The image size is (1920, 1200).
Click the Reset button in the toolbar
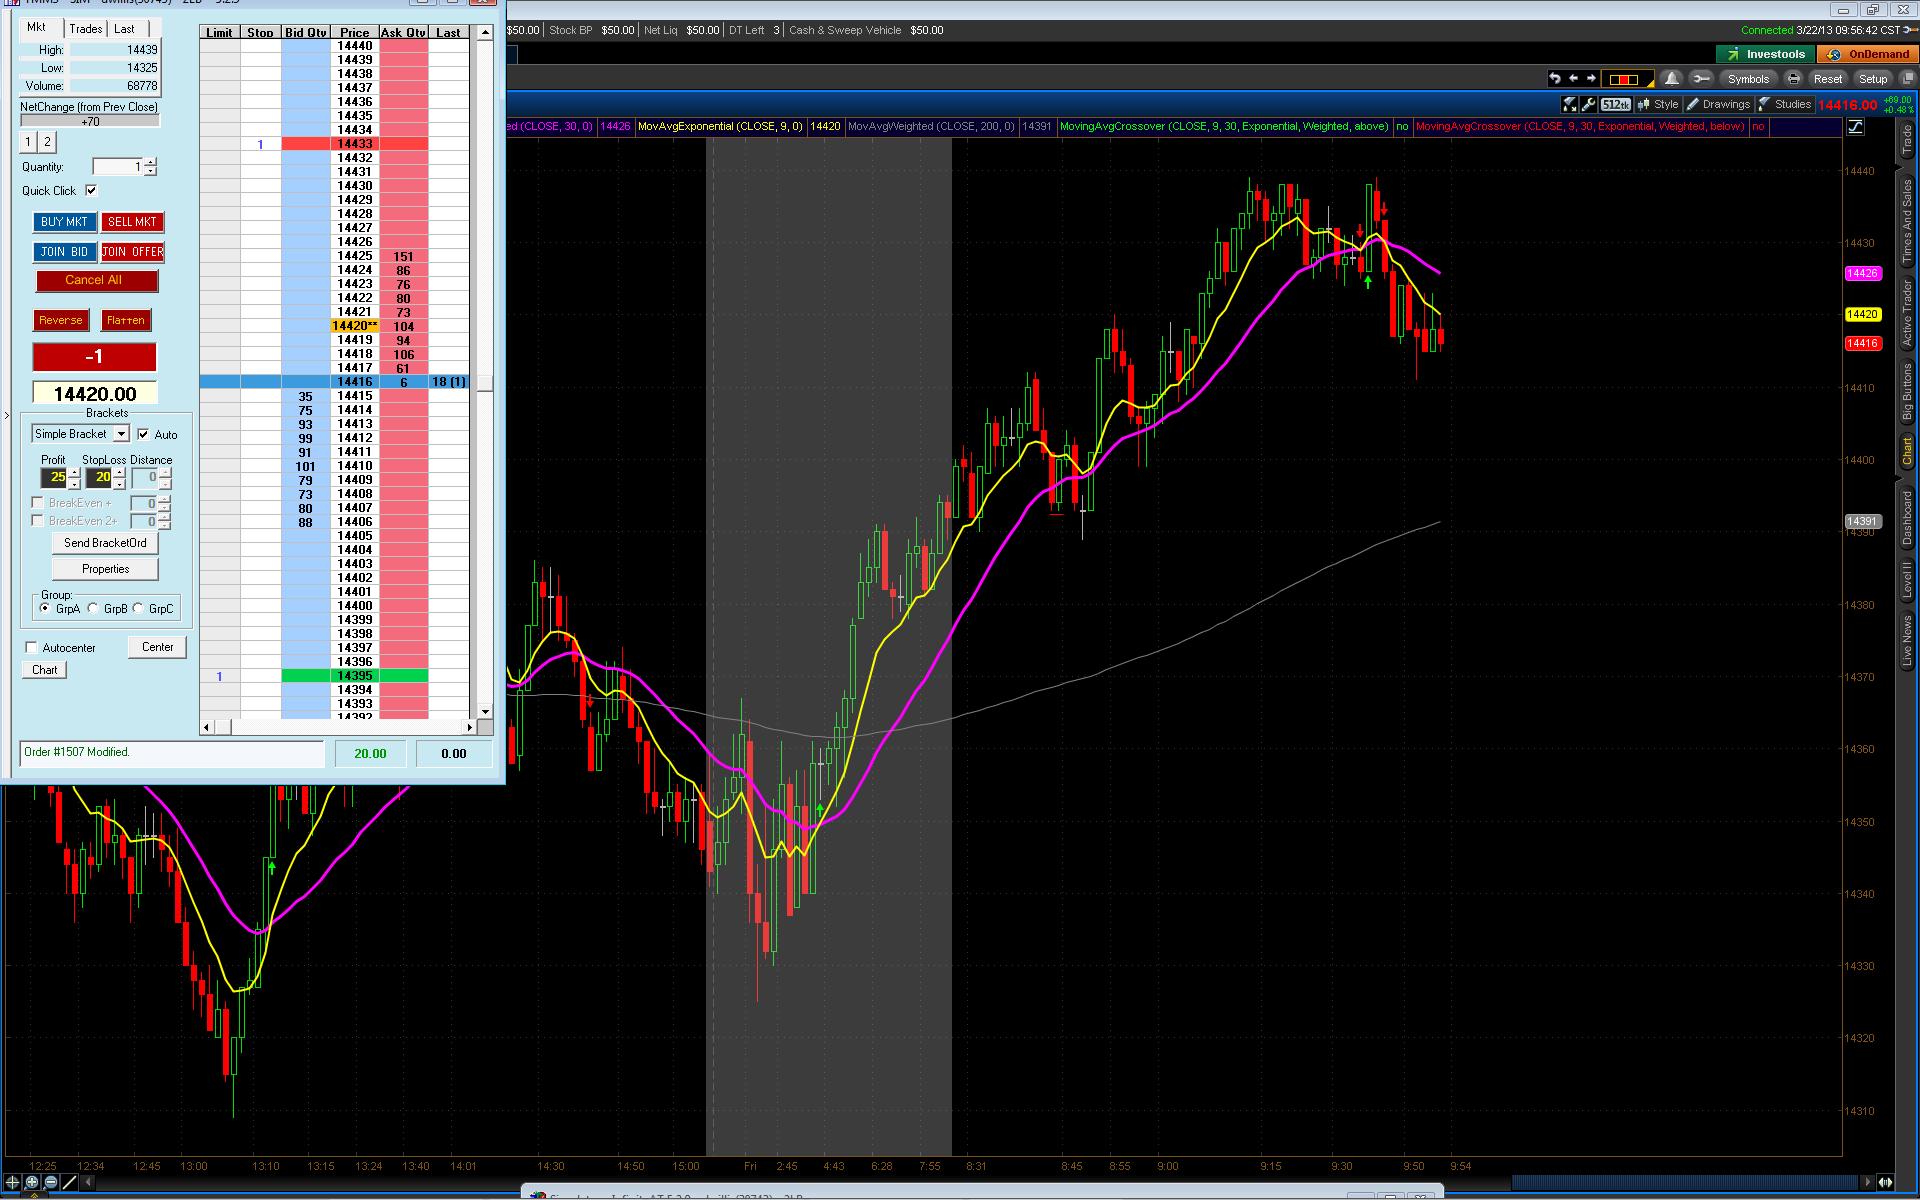pyautogui.click(x=1828, y=79)
